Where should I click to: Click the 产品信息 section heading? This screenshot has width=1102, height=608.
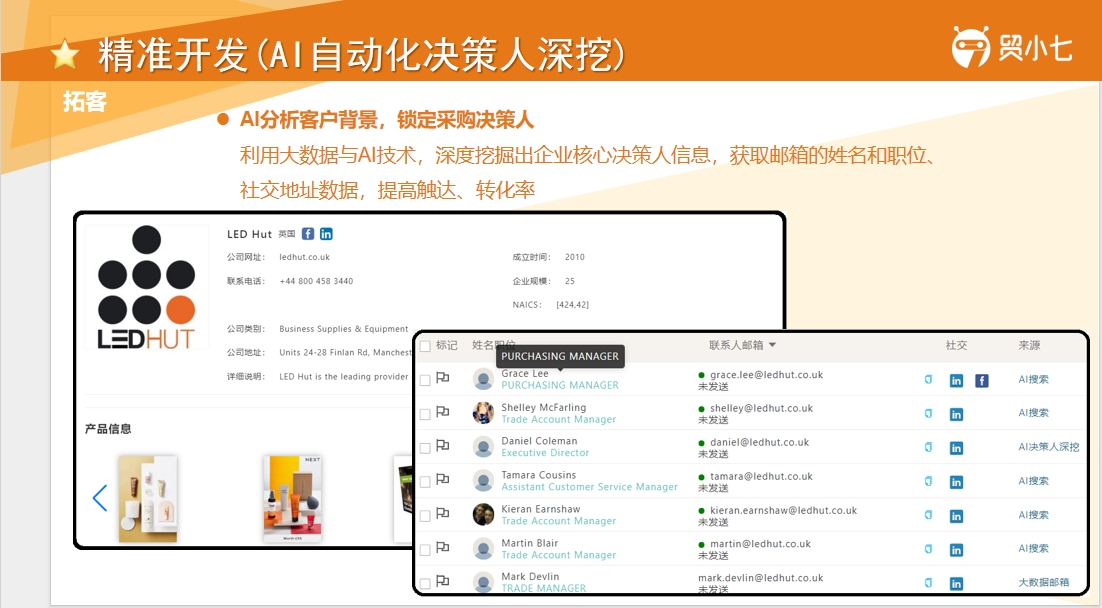coord(108,429)
